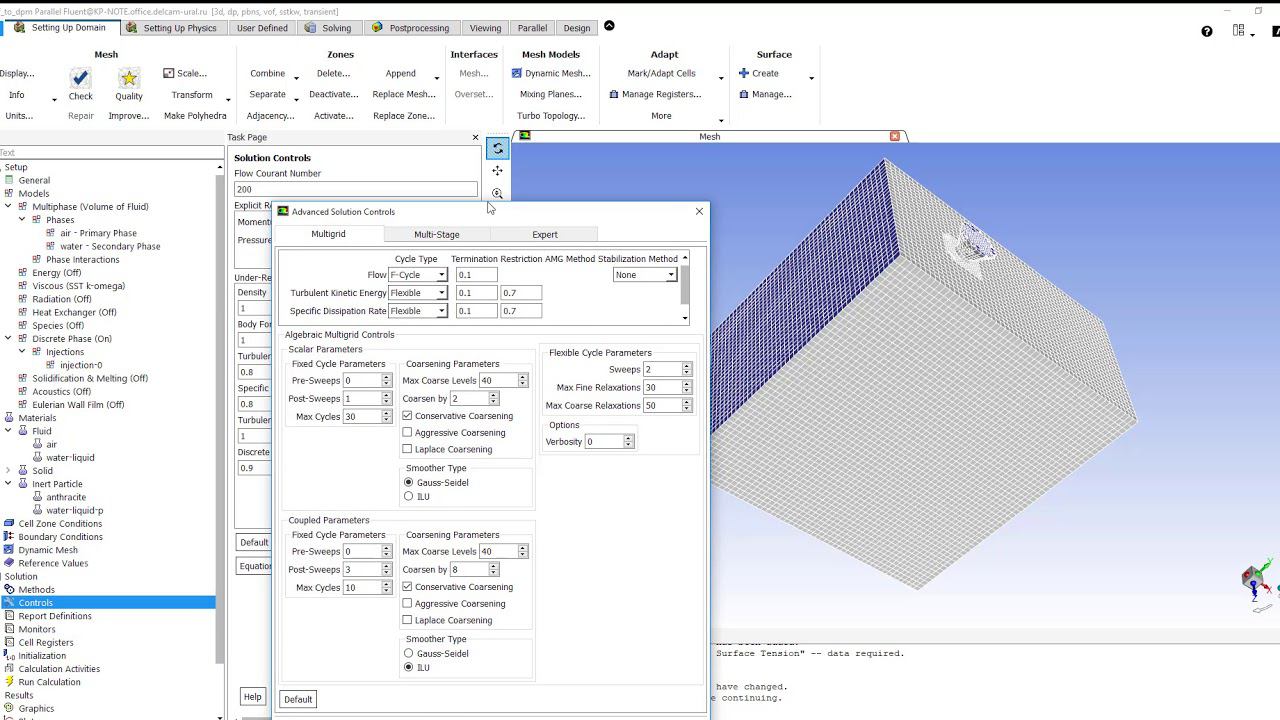1280x720 pixels.
Task: Click the ribbon collapse arrow icon
Action: pyautogui.click(x=609, y=26)
